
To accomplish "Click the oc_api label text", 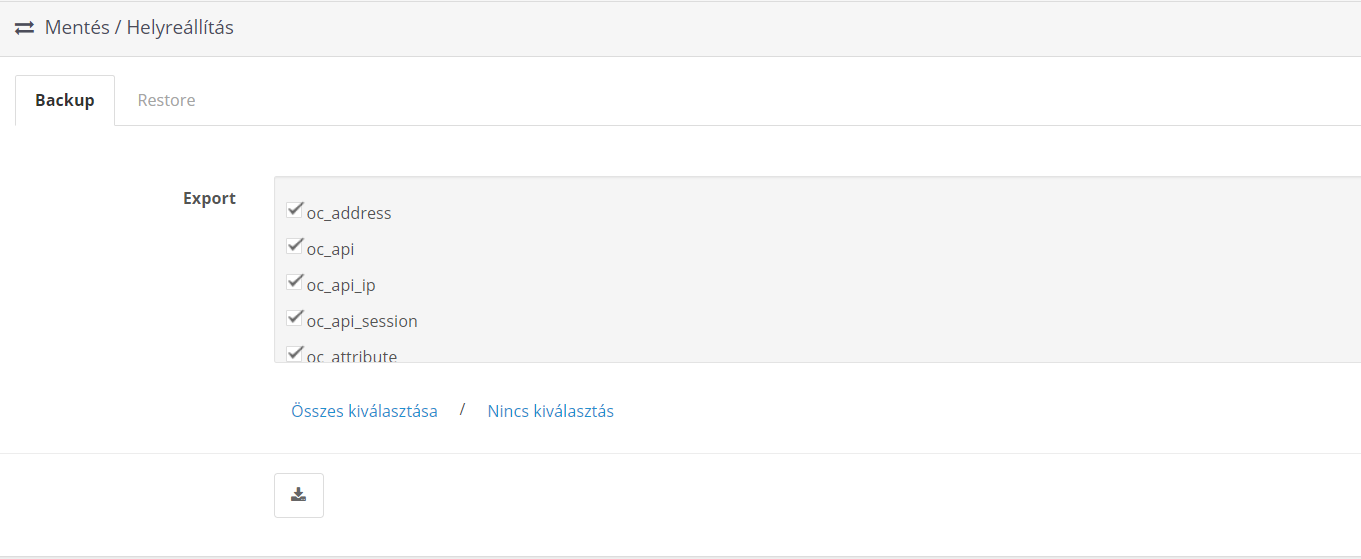I will pyautogui.click(x=330, y=249).
